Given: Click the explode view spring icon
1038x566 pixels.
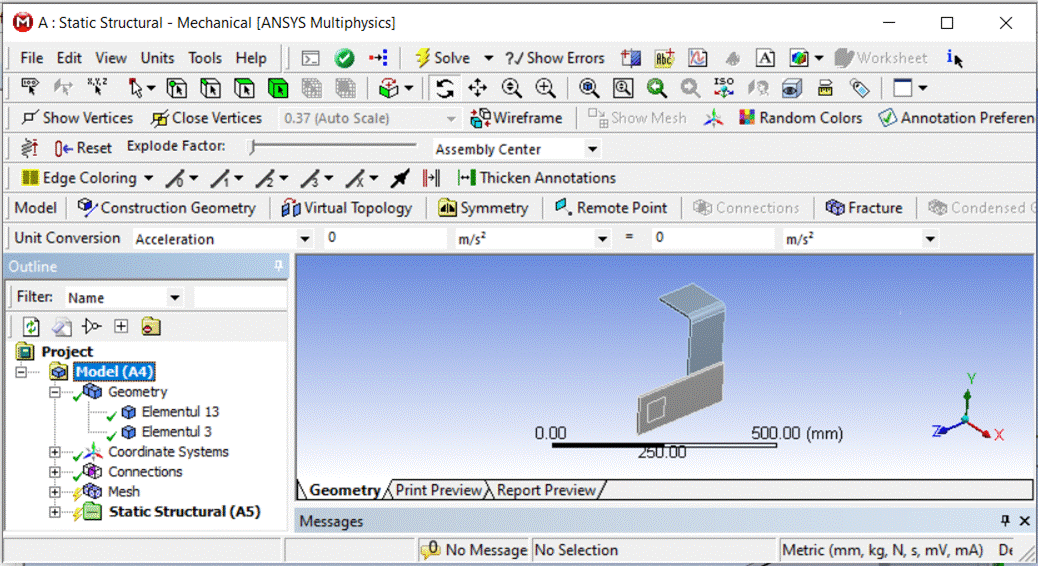Looking at the screenshot, I should [29, 148].
